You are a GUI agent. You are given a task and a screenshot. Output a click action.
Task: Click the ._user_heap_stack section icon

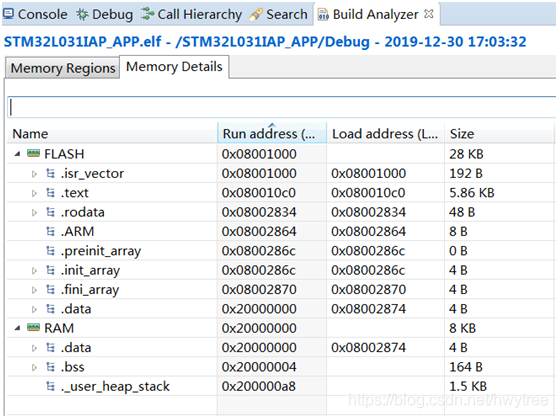coord(51,386)
